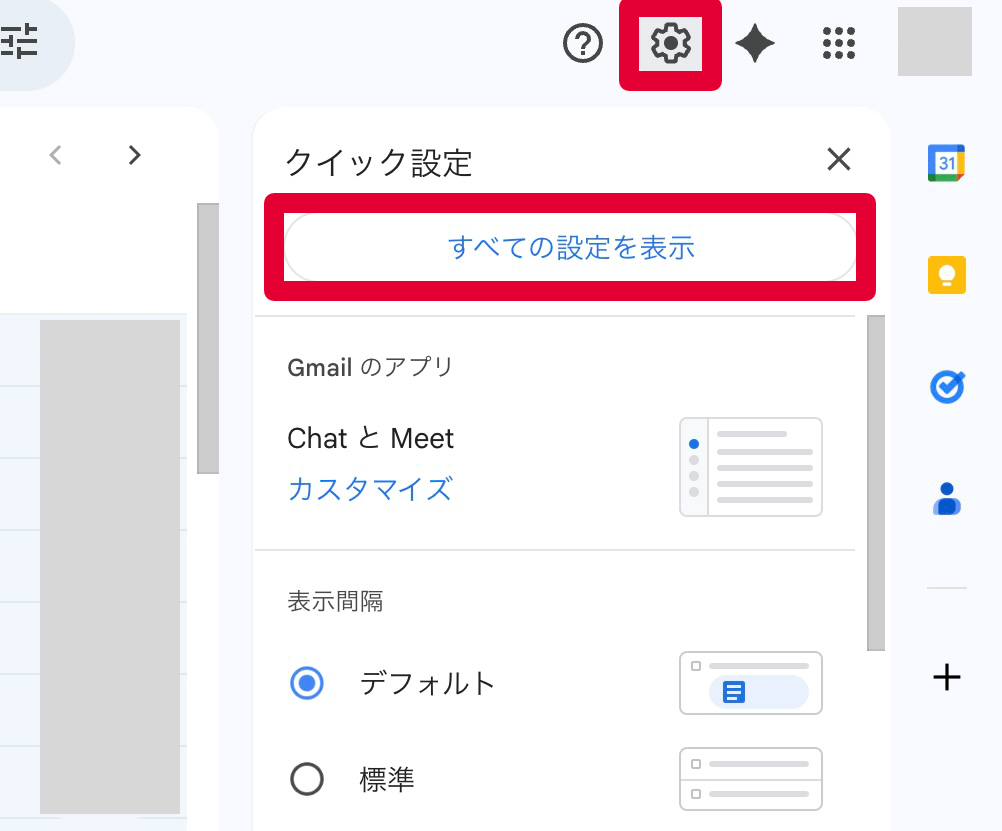The image size is (1002, 831).
Task: Add an app with the plus icon
Action: 945,678
